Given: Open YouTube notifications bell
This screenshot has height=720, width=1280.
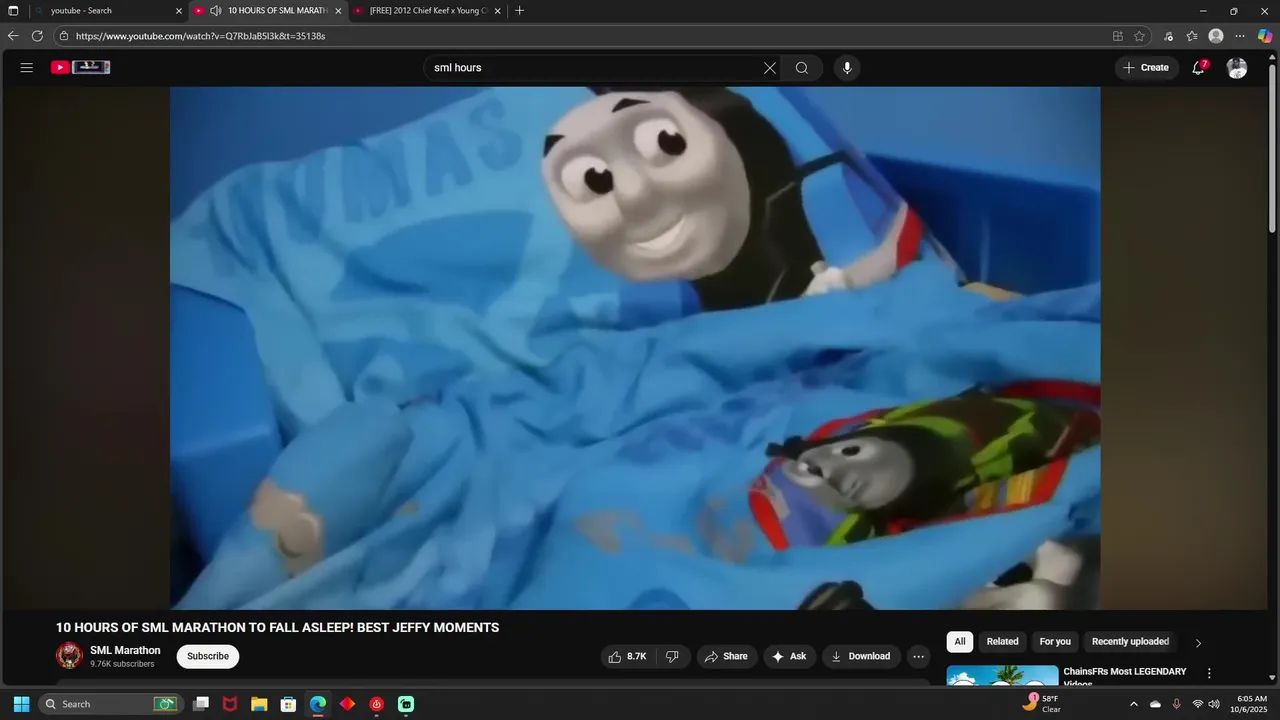Looking at the screenshot, I should (1199, 68).
